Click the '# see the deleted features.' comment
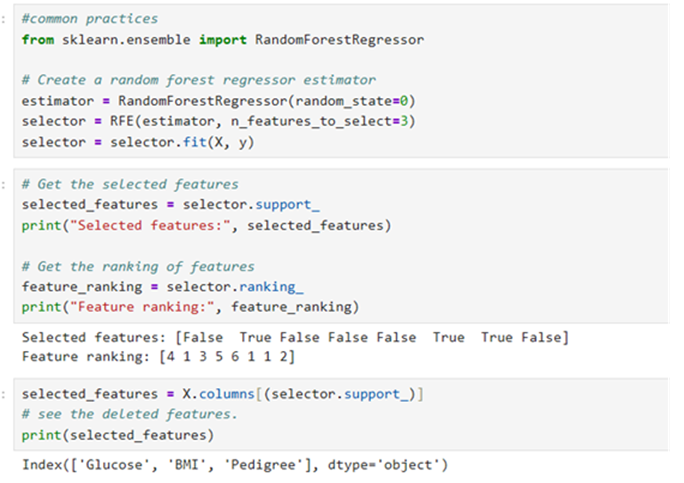 pos(130,414)
